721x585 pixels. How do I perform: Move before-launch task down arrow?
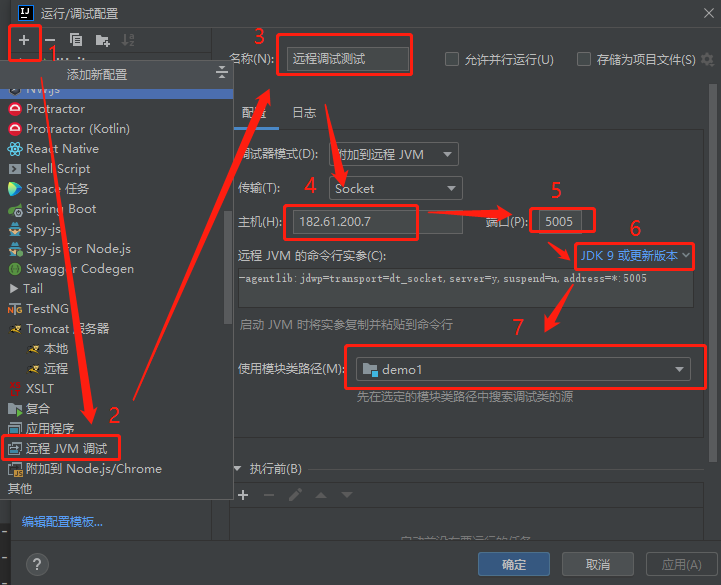pyautogui.click(x=347, y=495)
